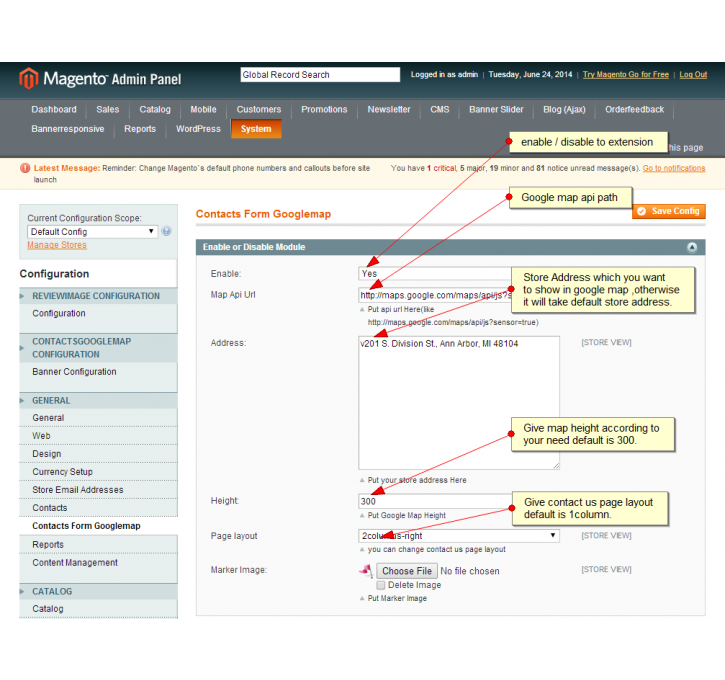
Task: Click into the Map Api Url field
Action: 435,295
